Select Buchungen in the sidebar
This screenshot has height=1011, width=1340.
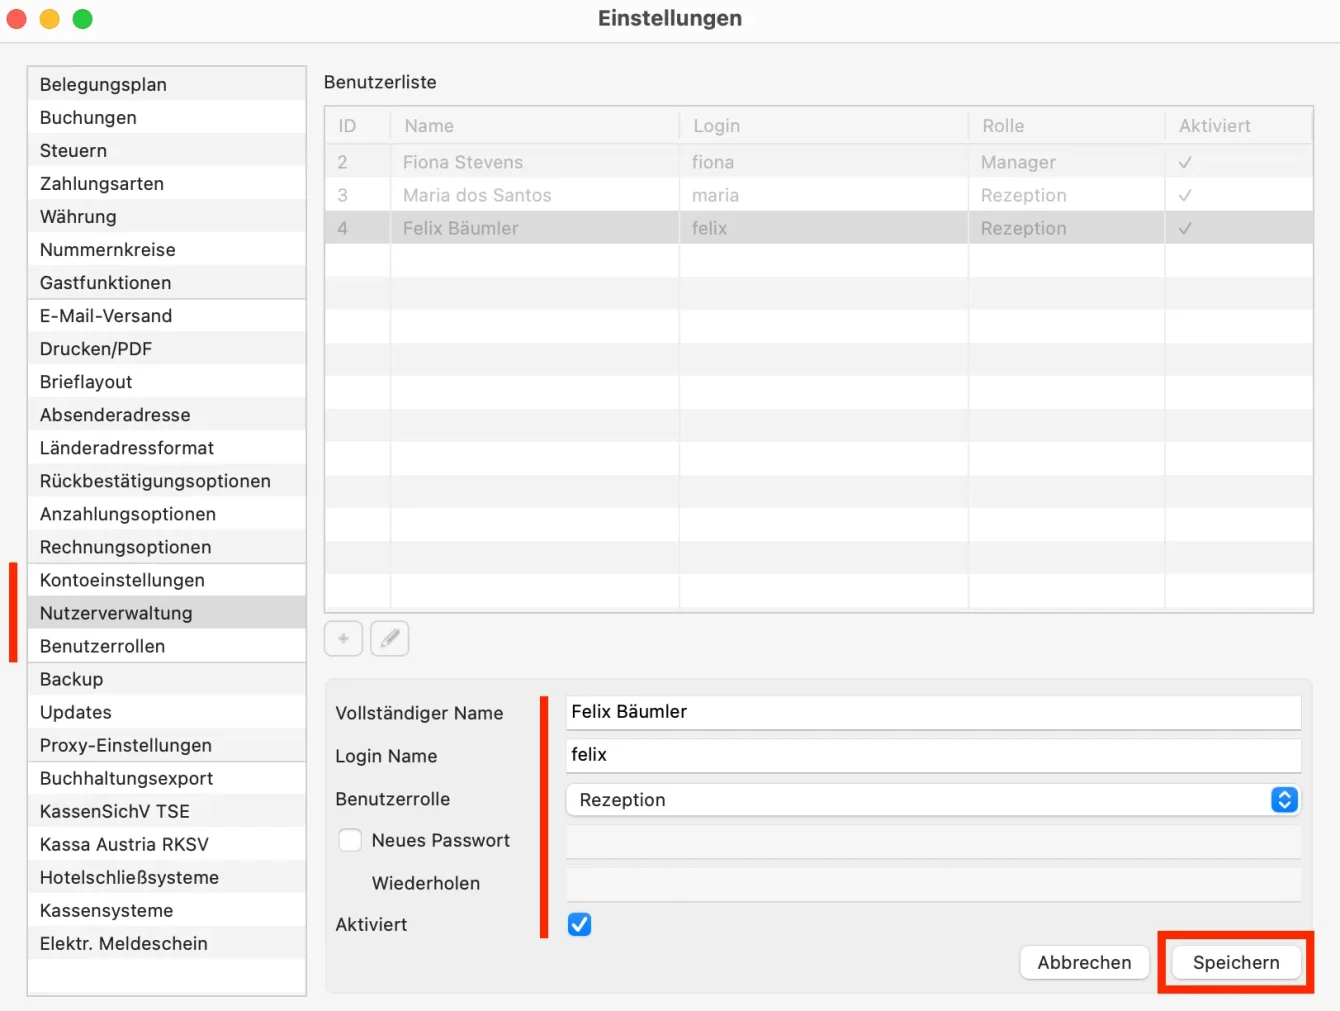[167, 117]
